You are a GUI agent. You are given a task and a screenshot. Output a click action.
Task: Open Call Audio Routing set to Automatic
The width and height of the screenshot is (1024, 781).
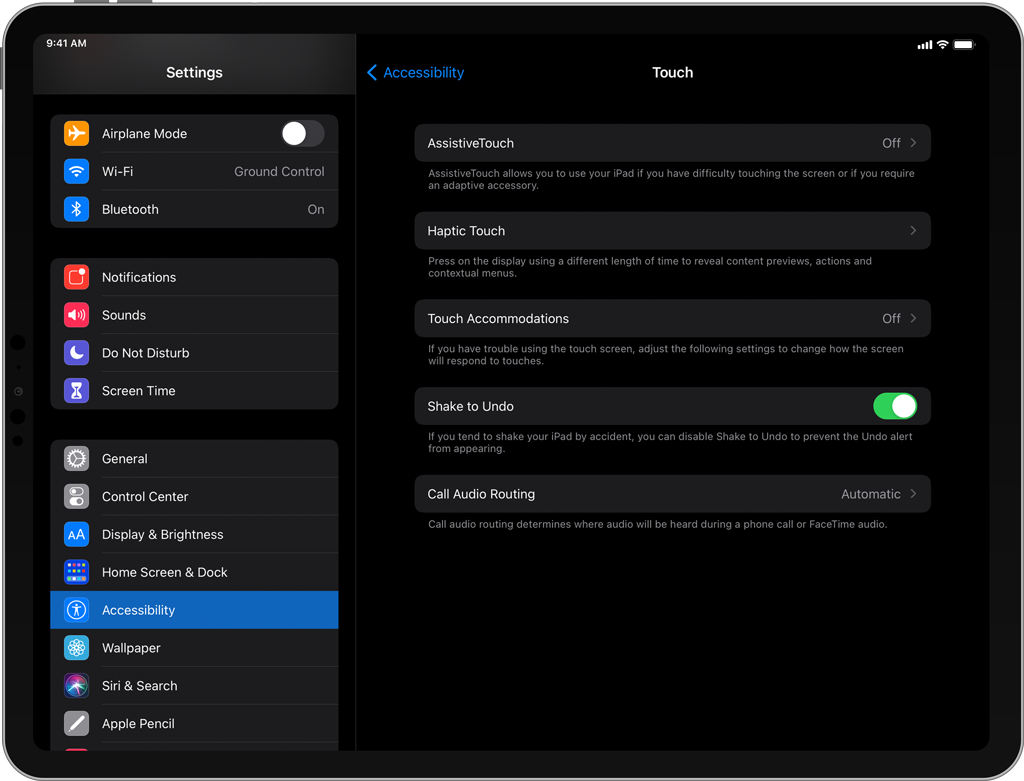click(672, 493)
